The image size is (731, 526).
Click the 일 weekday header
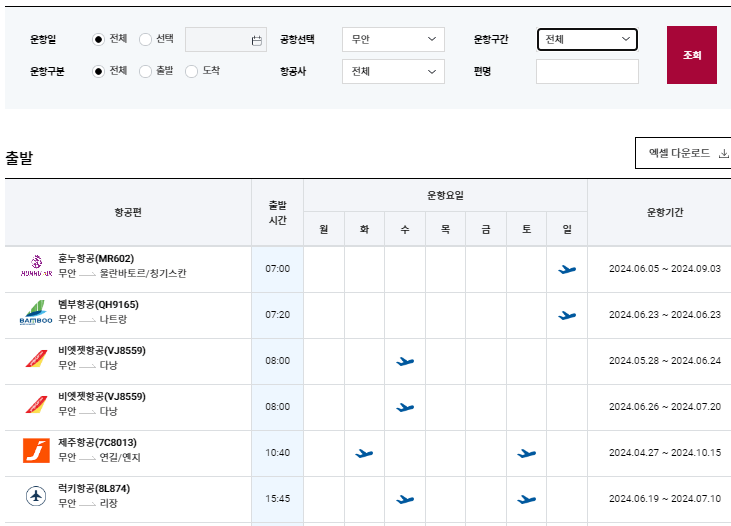[x=567, y=229]
